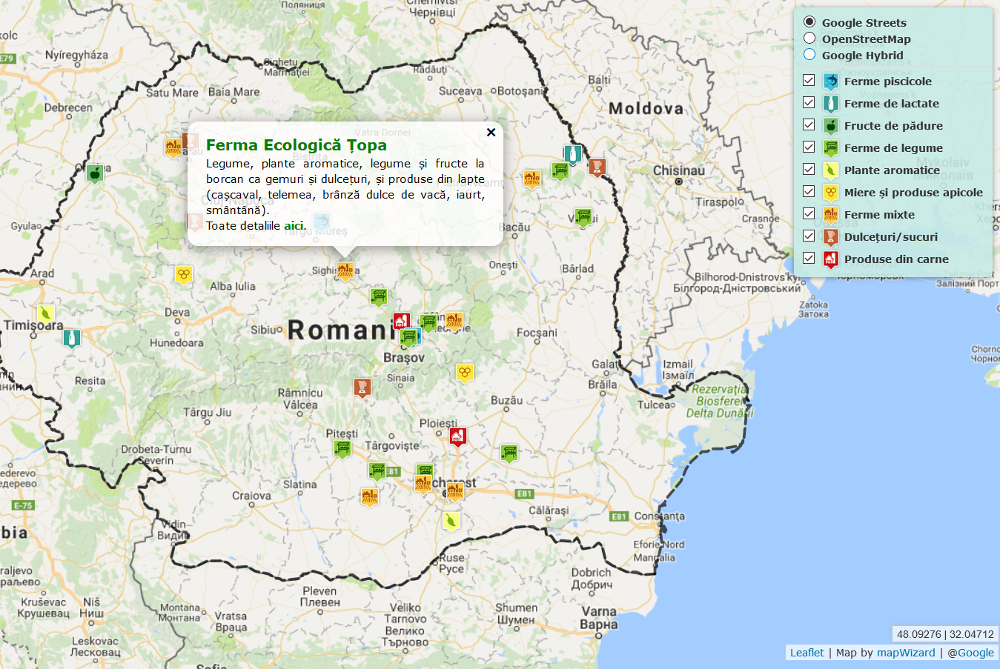Click the Constanța city label
The width and height of the screenshot is (1000, 669).
coord(659,516)
